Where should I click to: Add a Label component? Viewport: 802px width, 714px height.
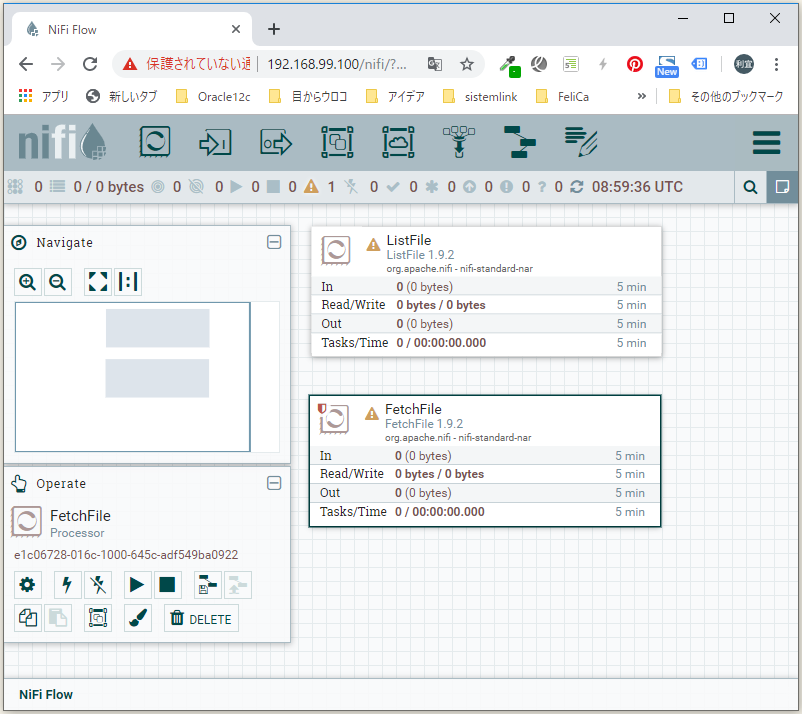[x=581, y=142]
